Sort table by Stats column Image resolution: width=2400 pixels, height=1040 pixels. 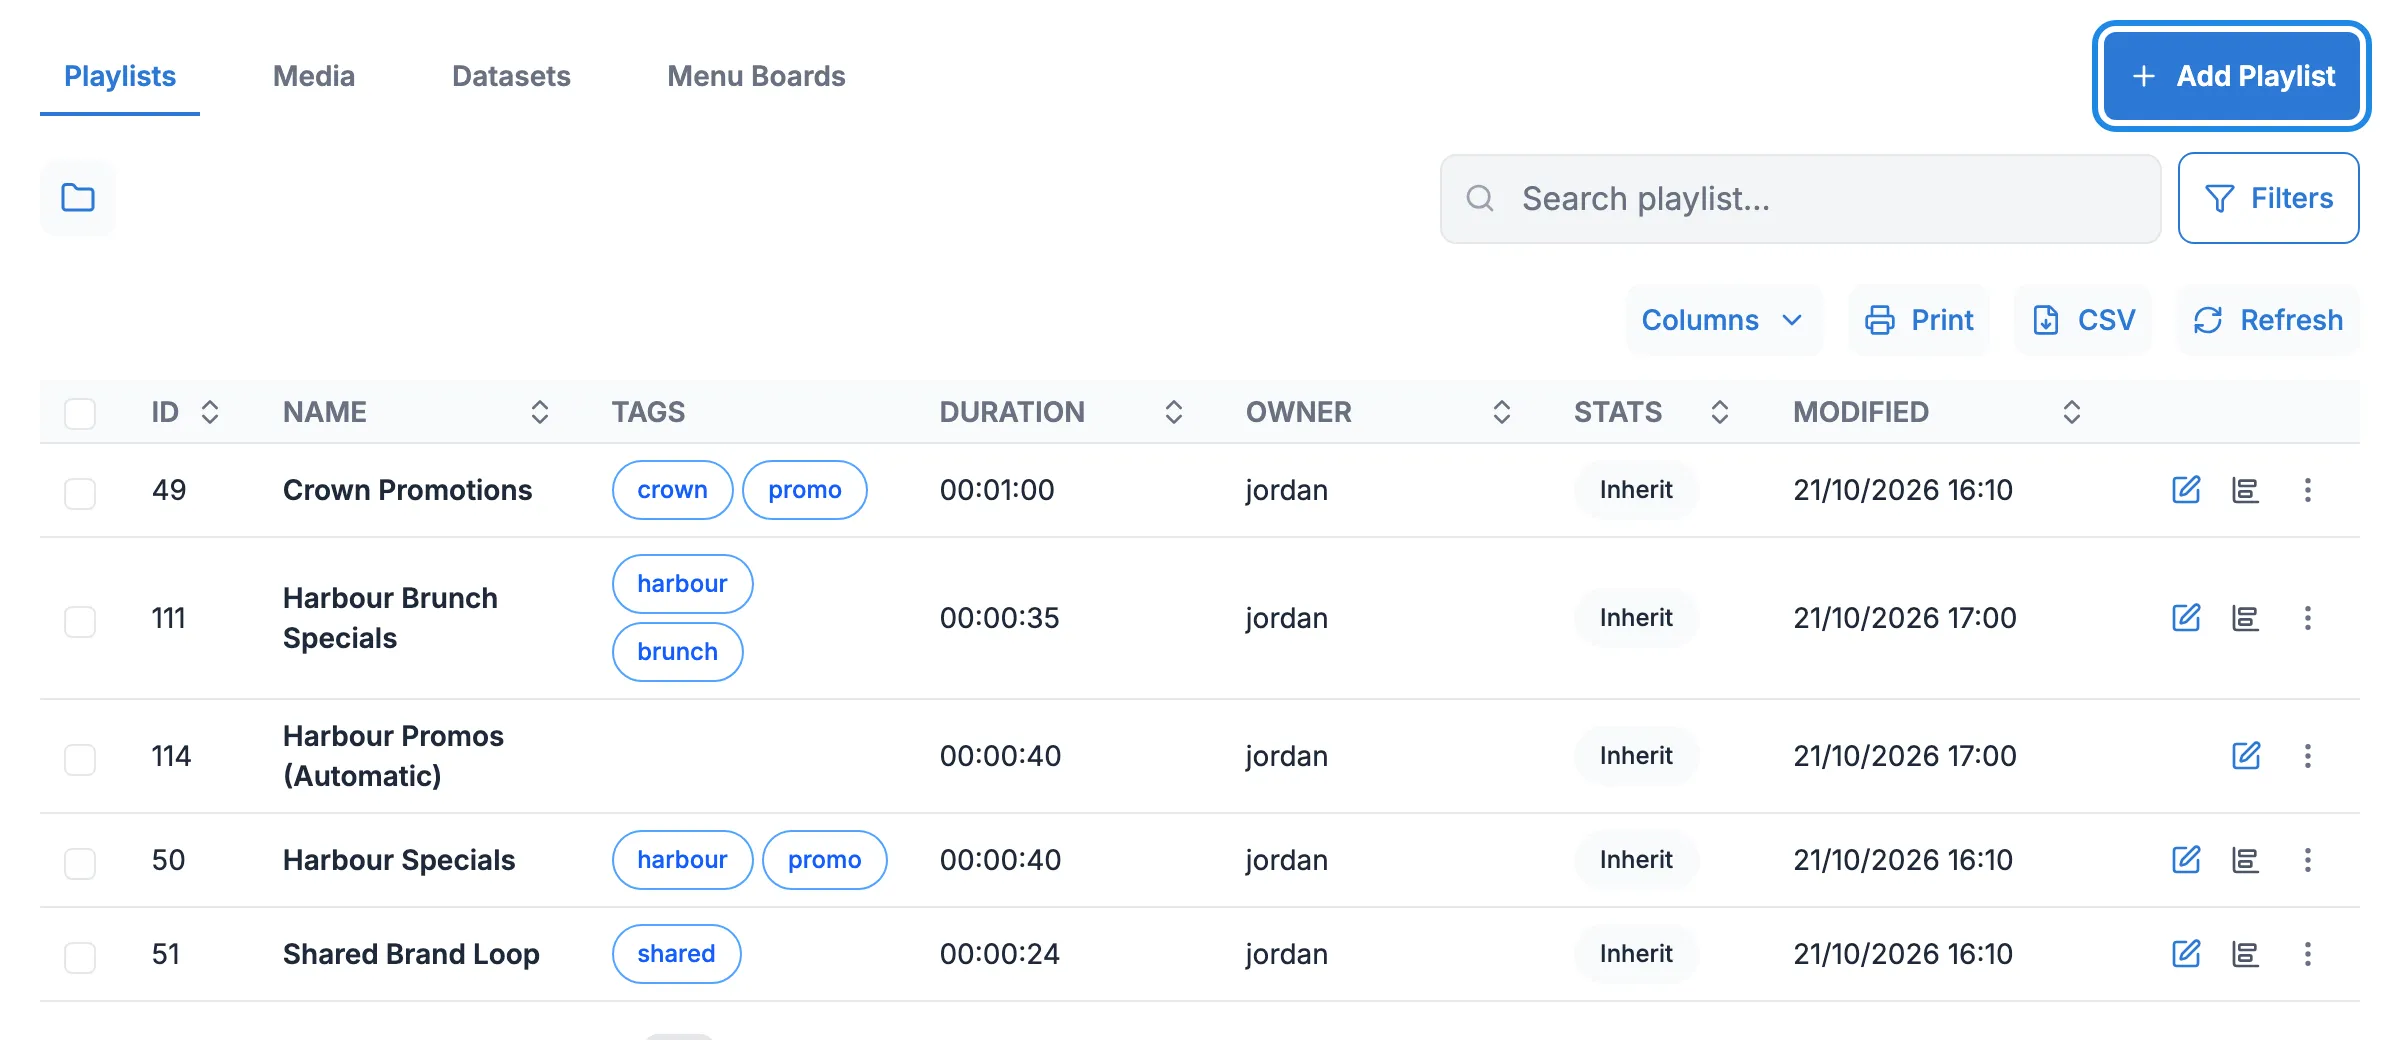1720,412
